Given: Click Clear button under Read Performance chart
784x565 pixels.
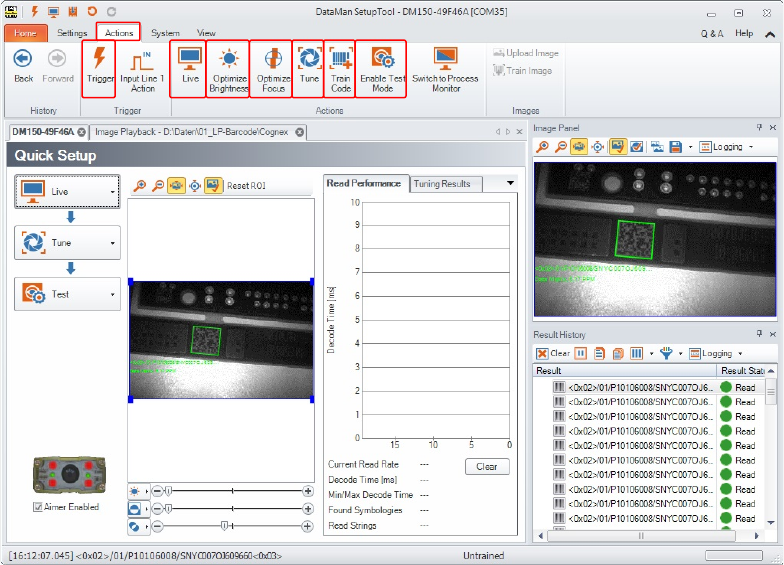Looking at the screenshot, I should click(486, 466).
